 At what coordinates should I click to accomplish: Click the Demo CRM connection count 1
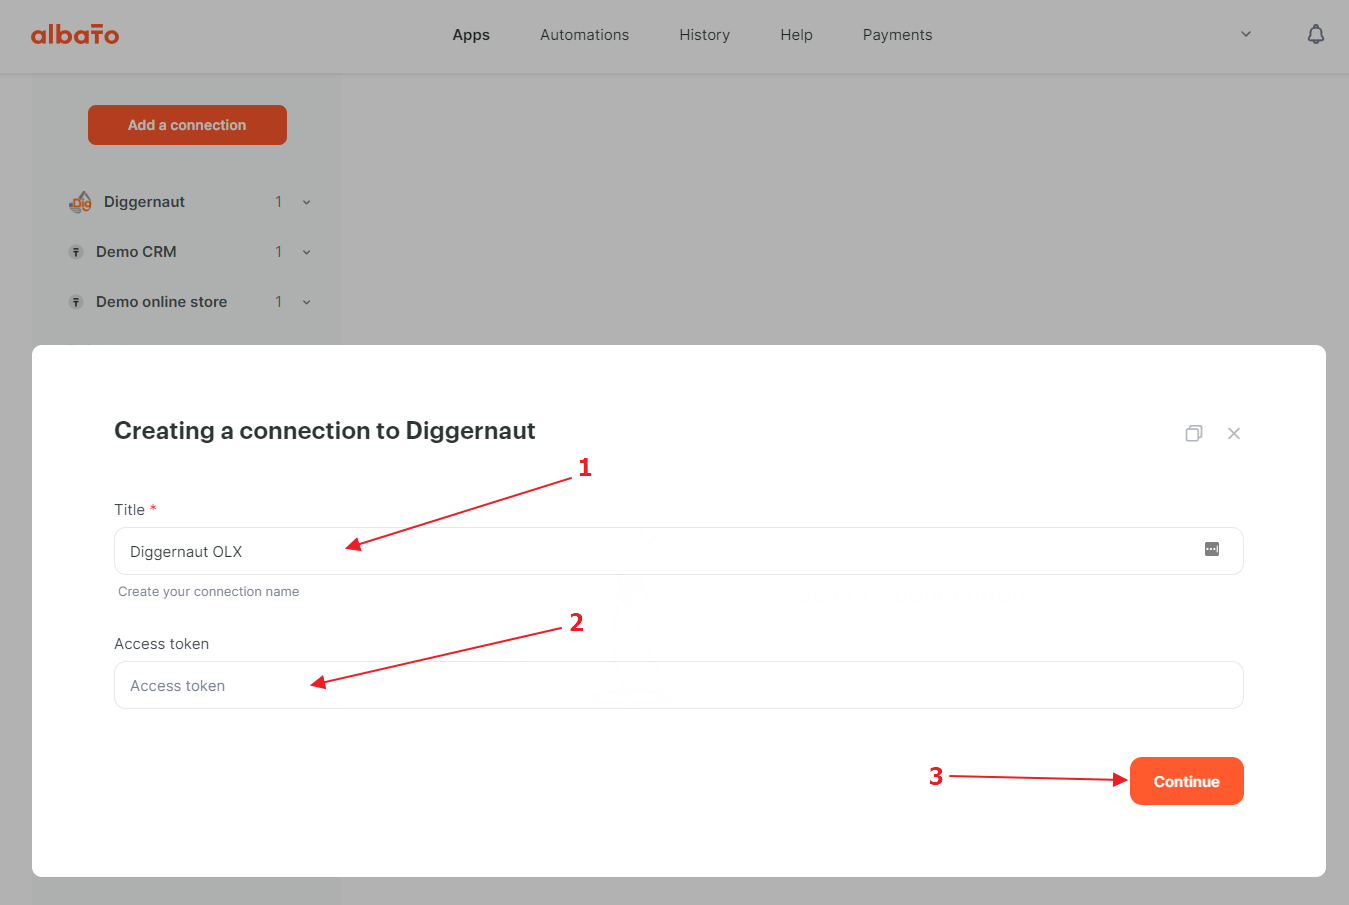(278, 252)
